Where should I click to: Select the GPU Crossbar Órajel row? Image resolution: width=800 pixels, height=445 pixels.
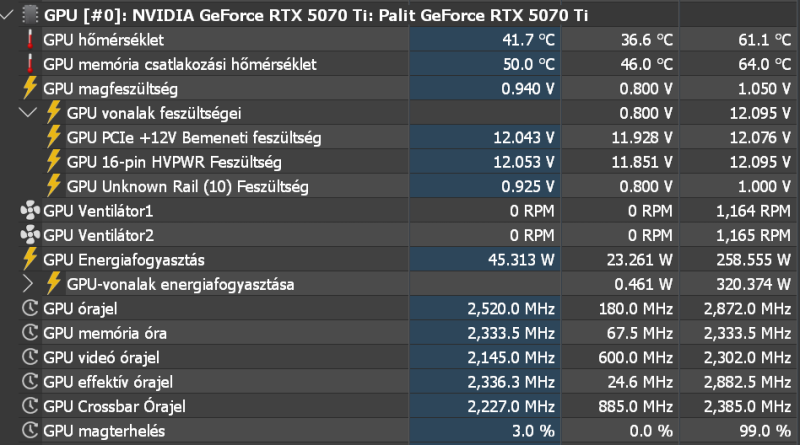pyautogui.click(x=408, y=406)
